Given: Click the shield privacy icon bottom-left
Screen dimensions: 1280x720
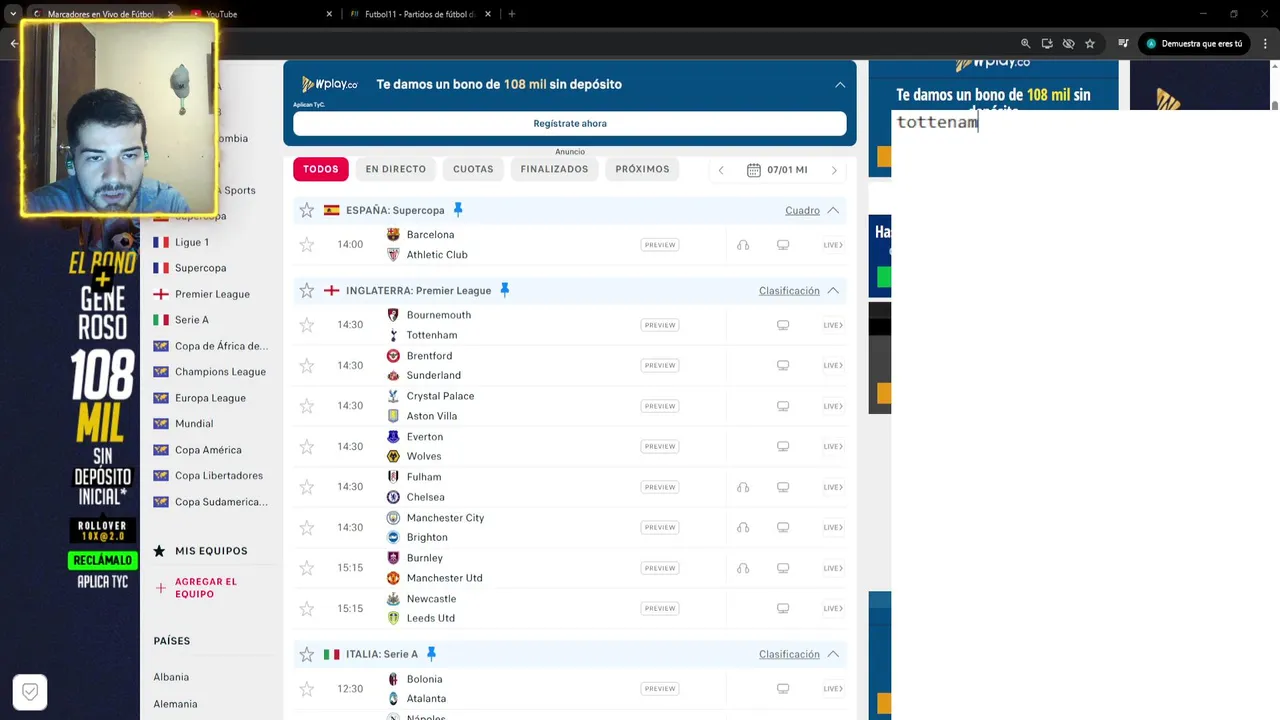Looking at the screenshot, I should coord(30,692).
